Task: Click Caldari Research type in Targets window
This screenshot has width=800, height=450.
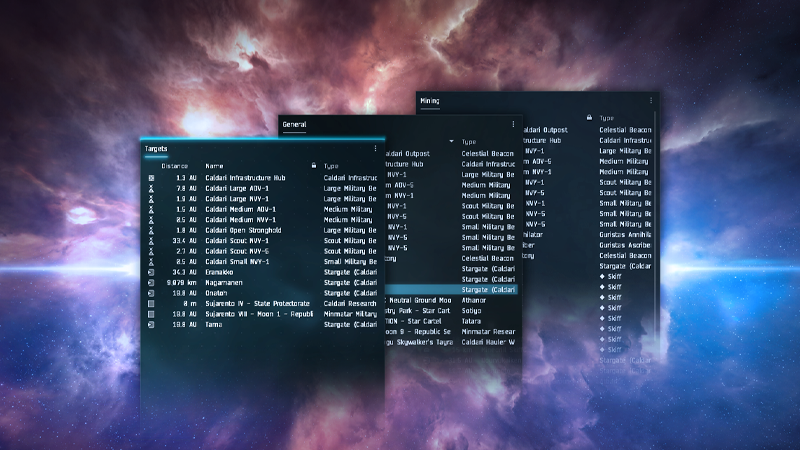Action: [x=350, y=304]
